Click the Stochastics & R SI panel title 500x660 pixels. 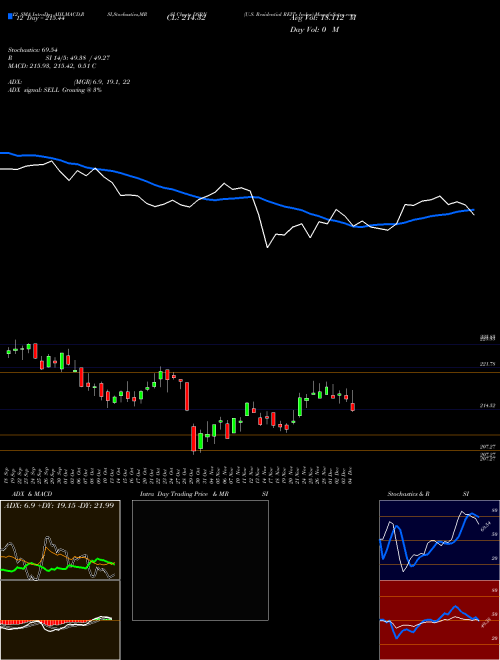[x=428, y=494]
